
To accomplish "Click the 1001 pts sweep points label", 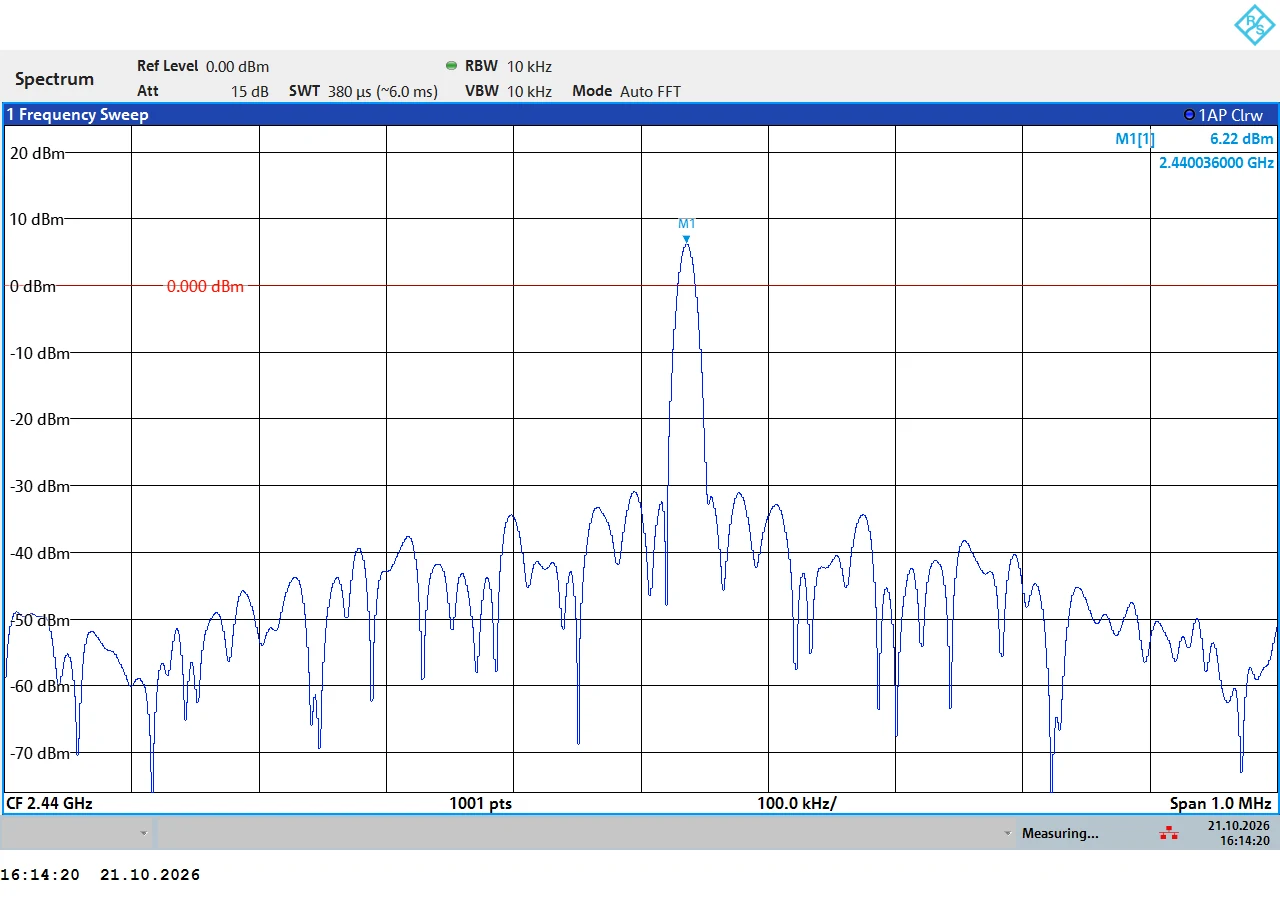I will 480,803.
